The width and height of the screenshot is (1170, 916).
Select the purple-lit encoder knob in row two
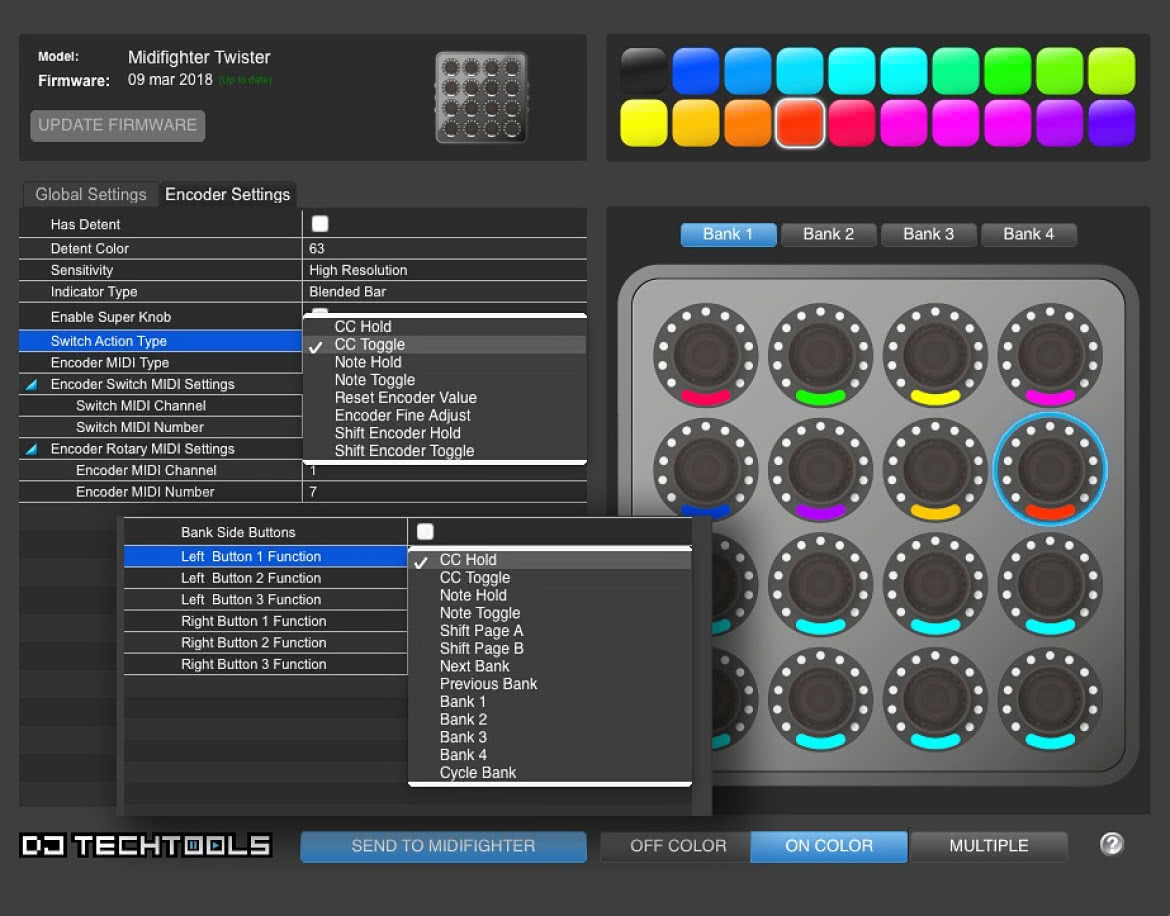820,470
